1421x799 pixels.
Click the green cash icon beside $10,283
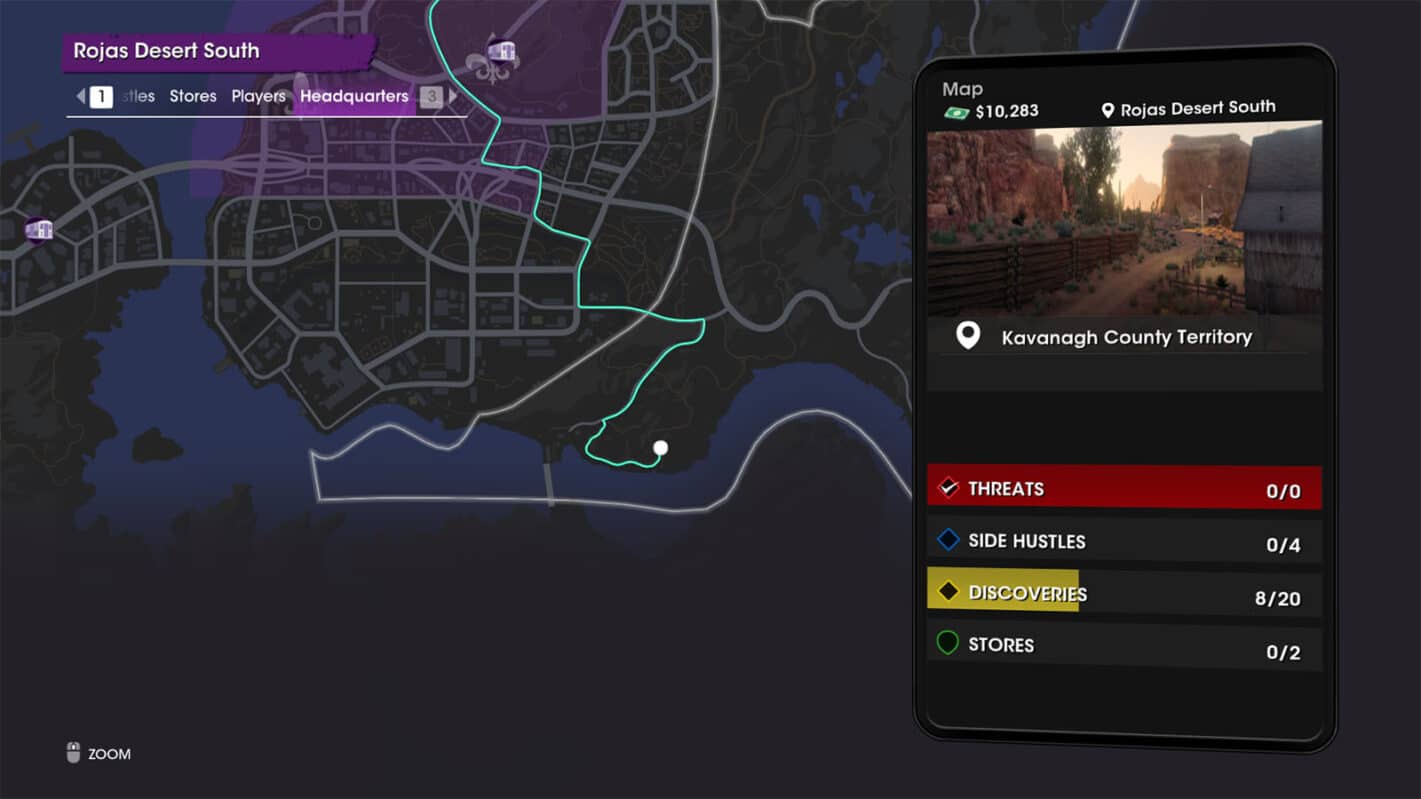tap(956, 112)
